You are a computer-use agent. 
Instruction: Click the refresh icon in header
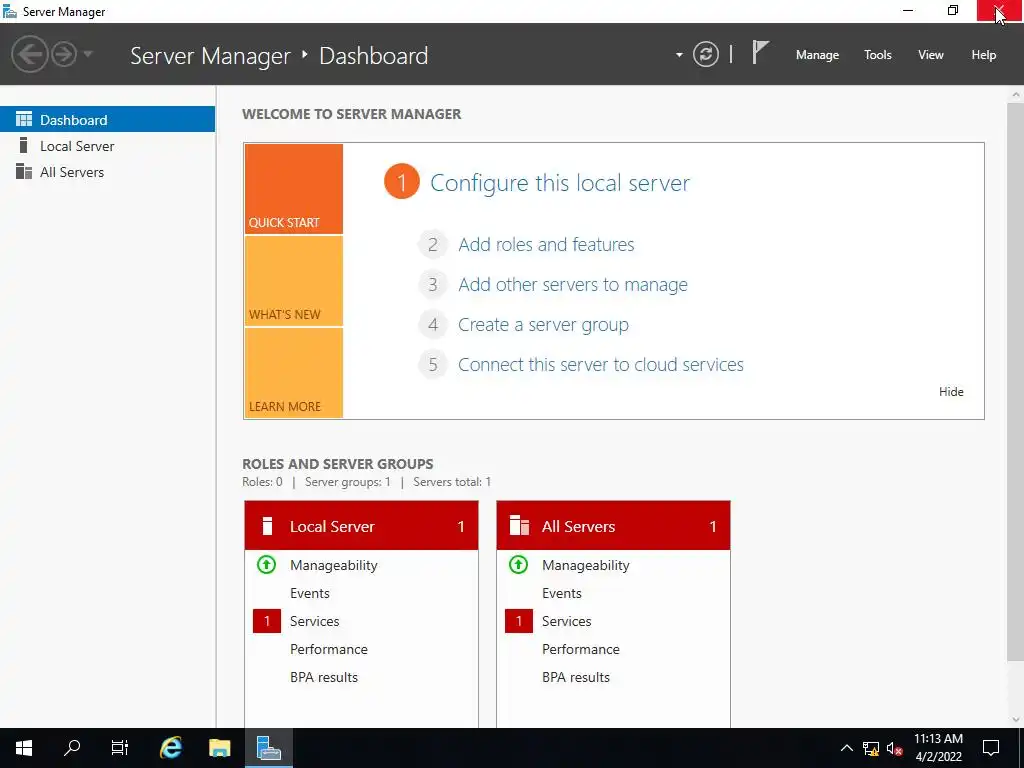(x=705, y=54)
